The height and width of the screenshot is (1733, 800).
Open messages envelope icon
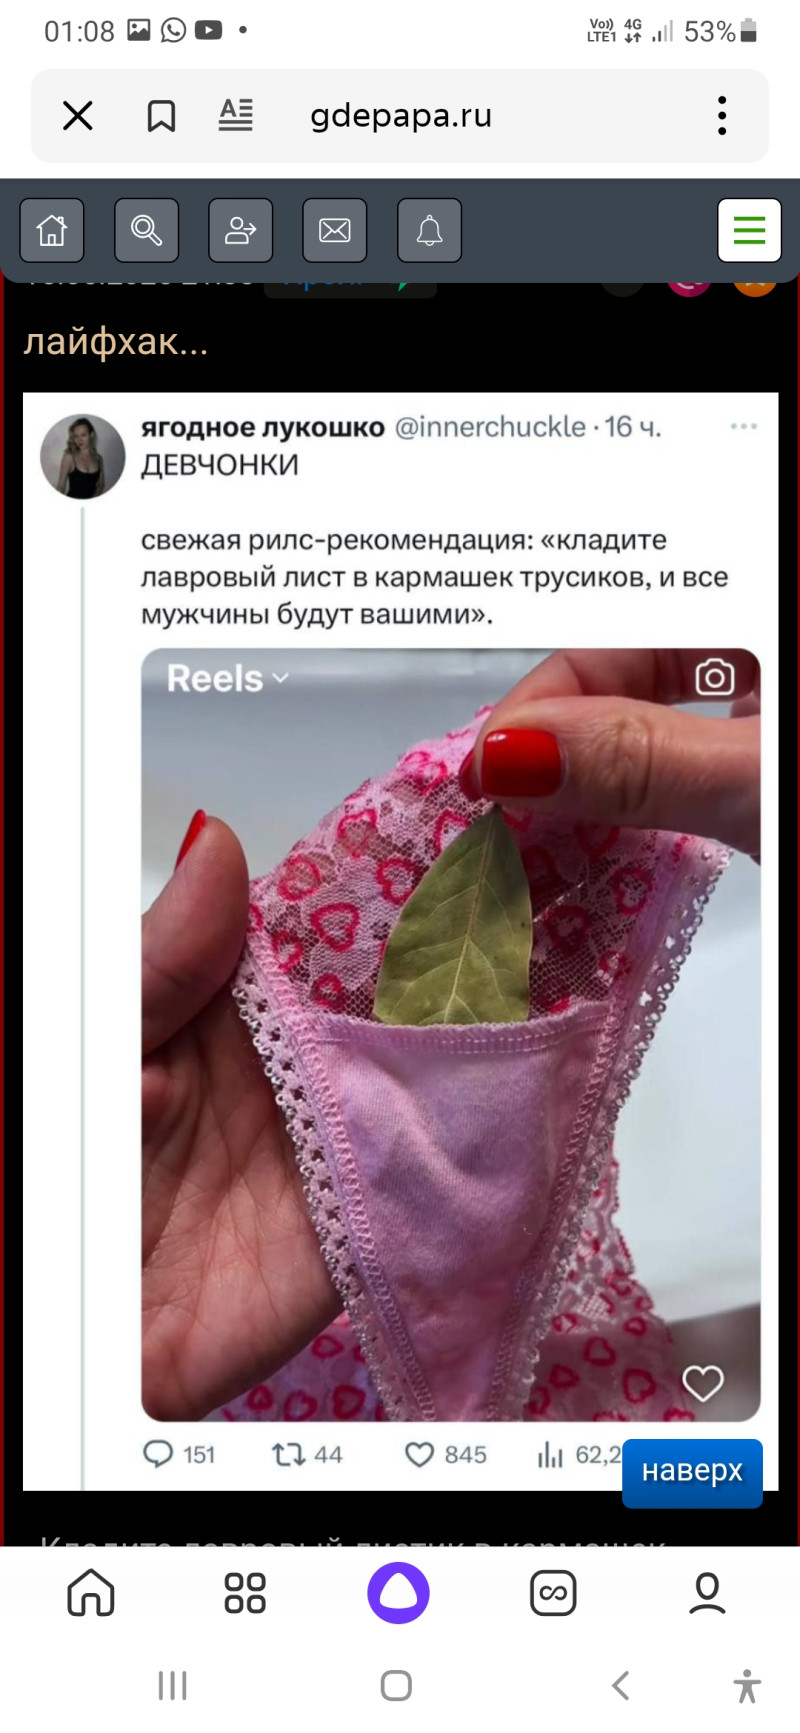[x=335, y=230]
